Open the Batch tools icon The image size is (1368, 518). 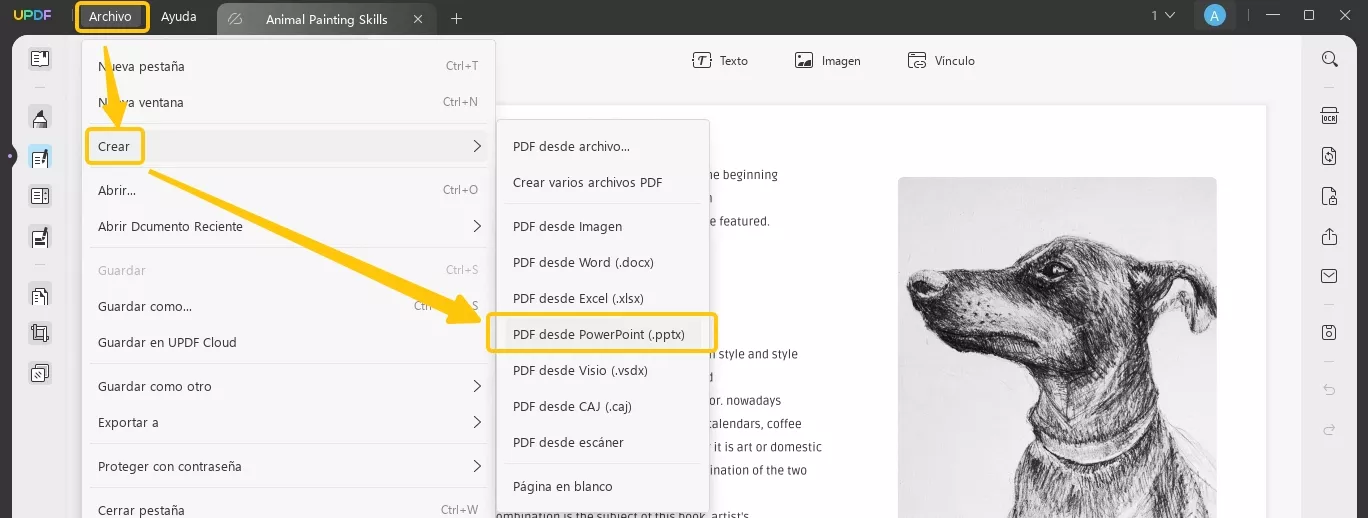coord(40,373)
